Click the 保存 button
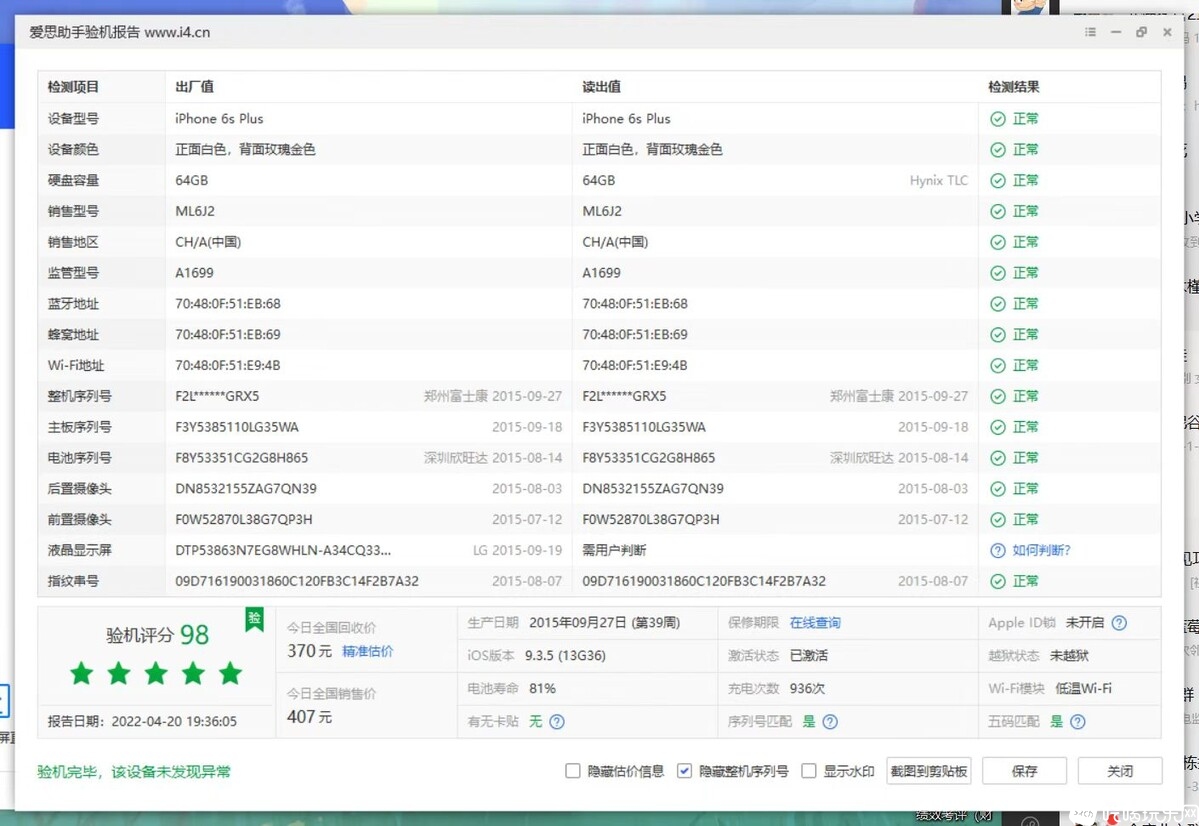 [1024, 771]
